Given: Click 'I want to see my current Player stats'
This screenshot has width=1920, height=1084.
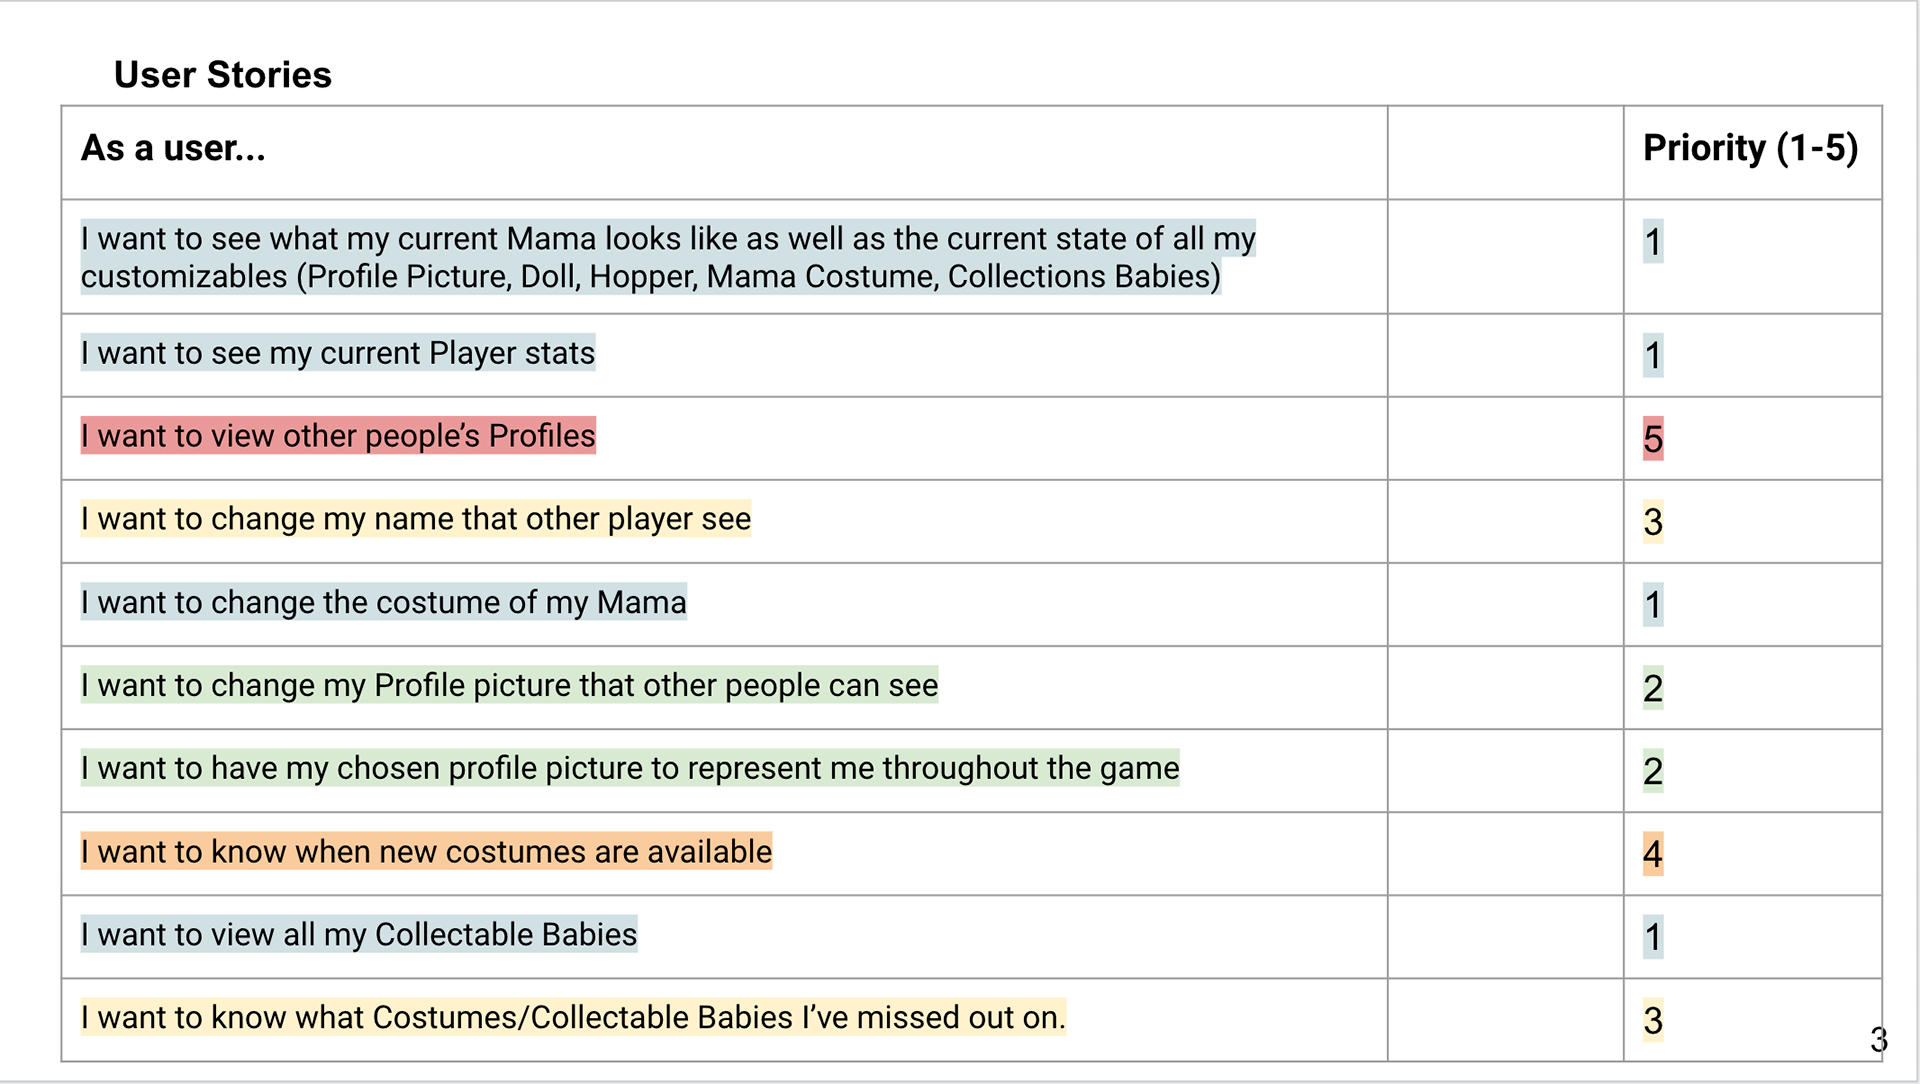Looking at the screenshot, I should tap(338, 353).
